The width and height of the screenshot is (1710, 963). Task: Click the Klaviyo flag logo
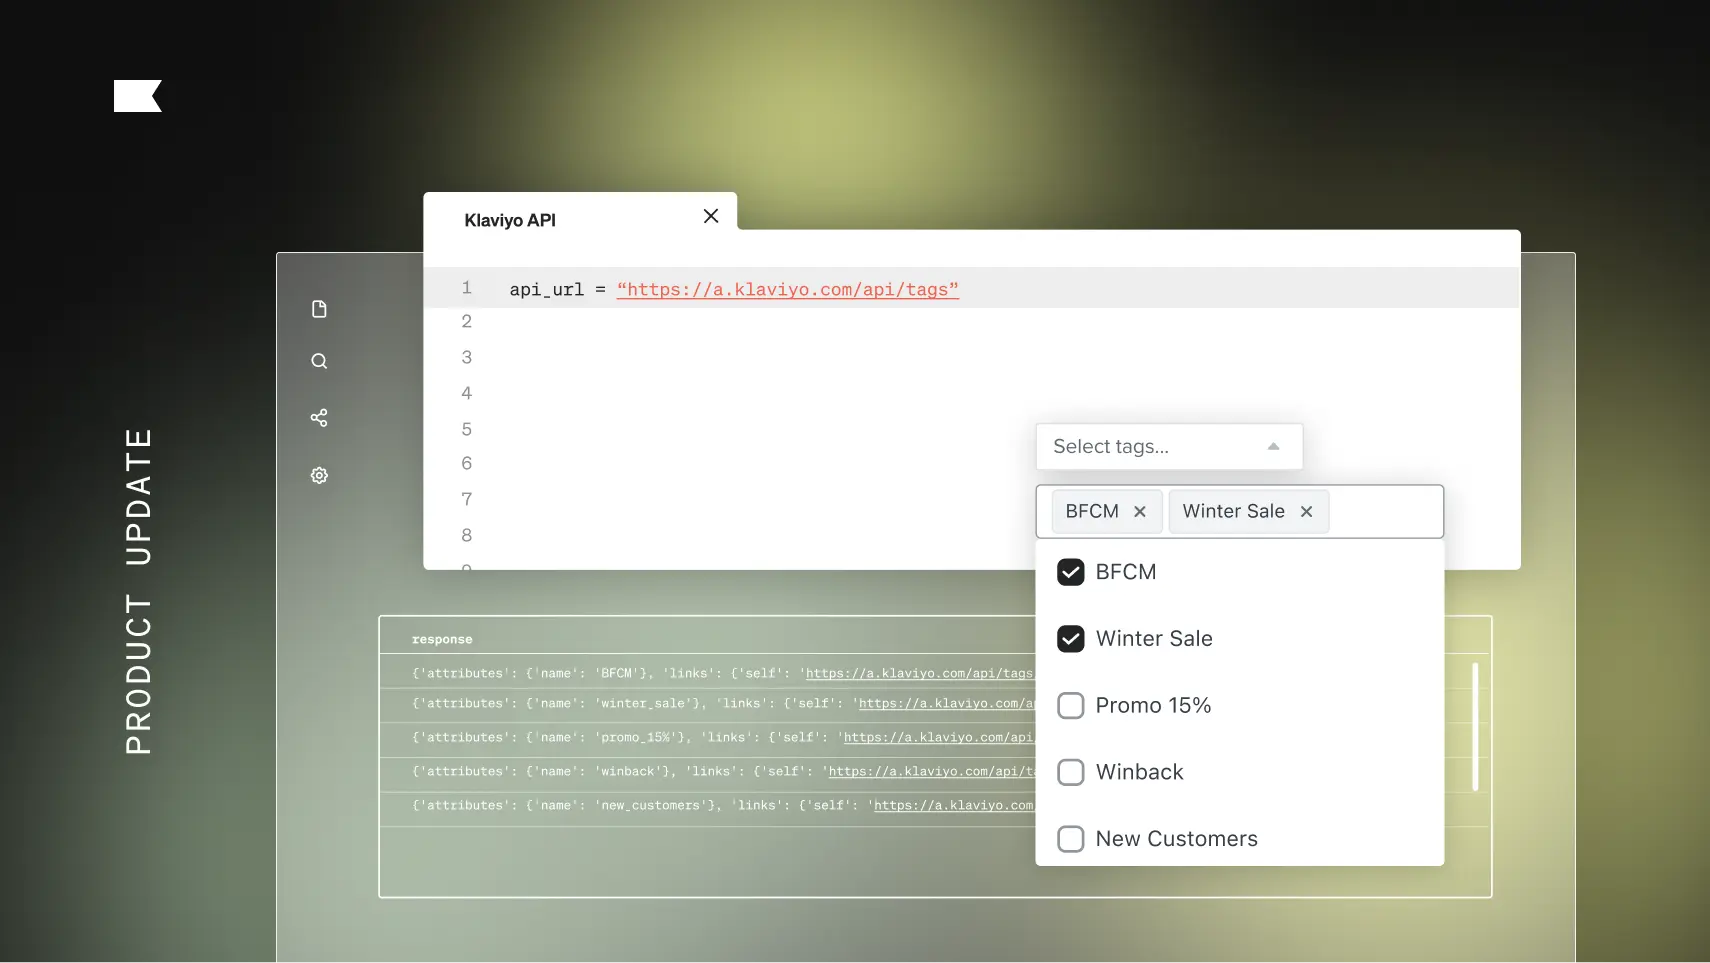pyautogui.click(x=138, y=96)
